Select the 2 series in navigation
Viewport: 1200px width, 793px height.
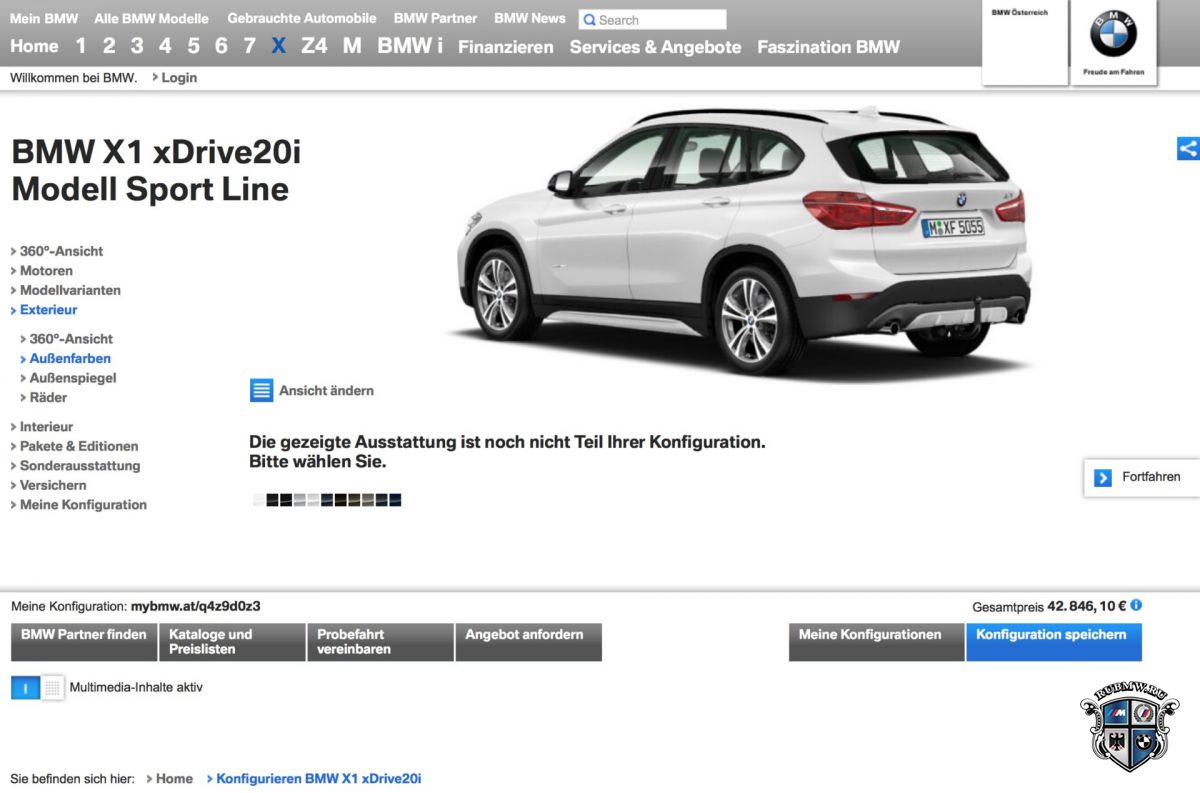click(109, 46)
